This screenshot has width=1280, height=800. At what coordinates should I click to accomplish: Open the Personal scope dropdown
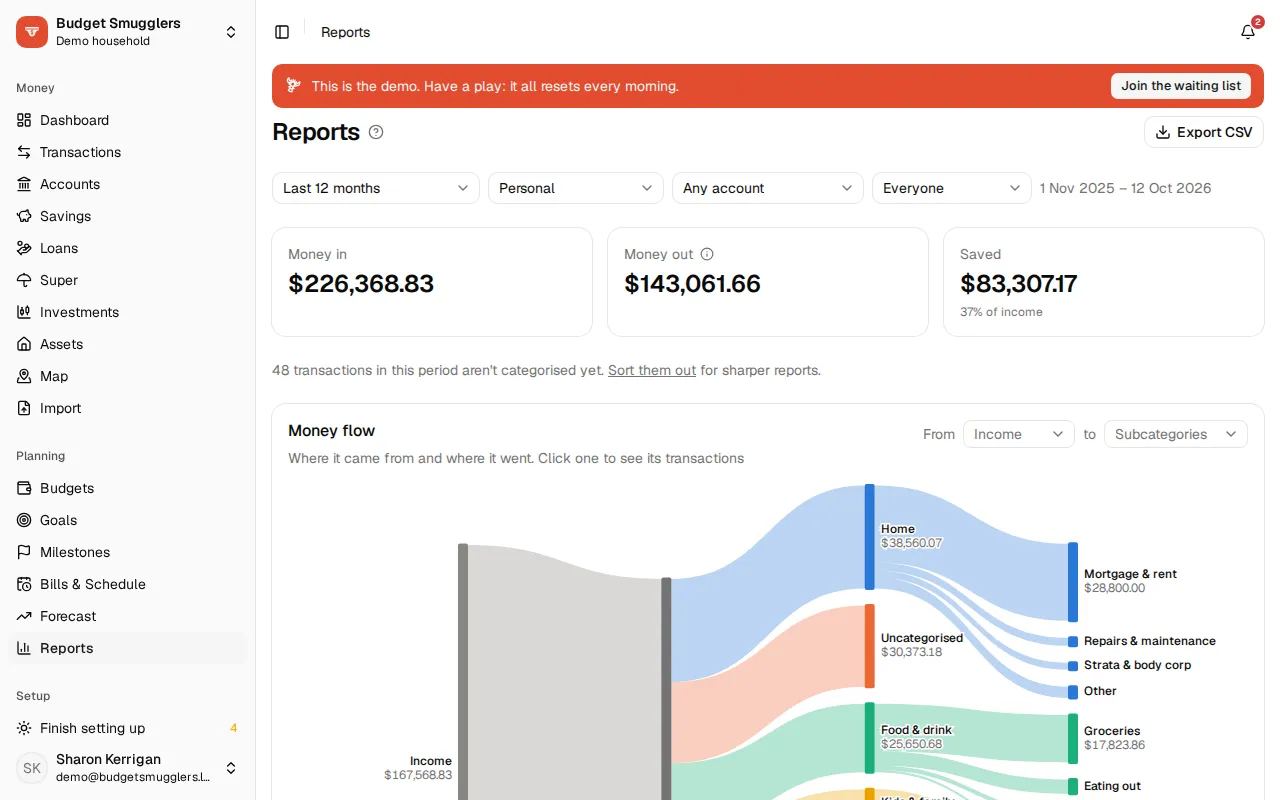click(x=576, y=188)
